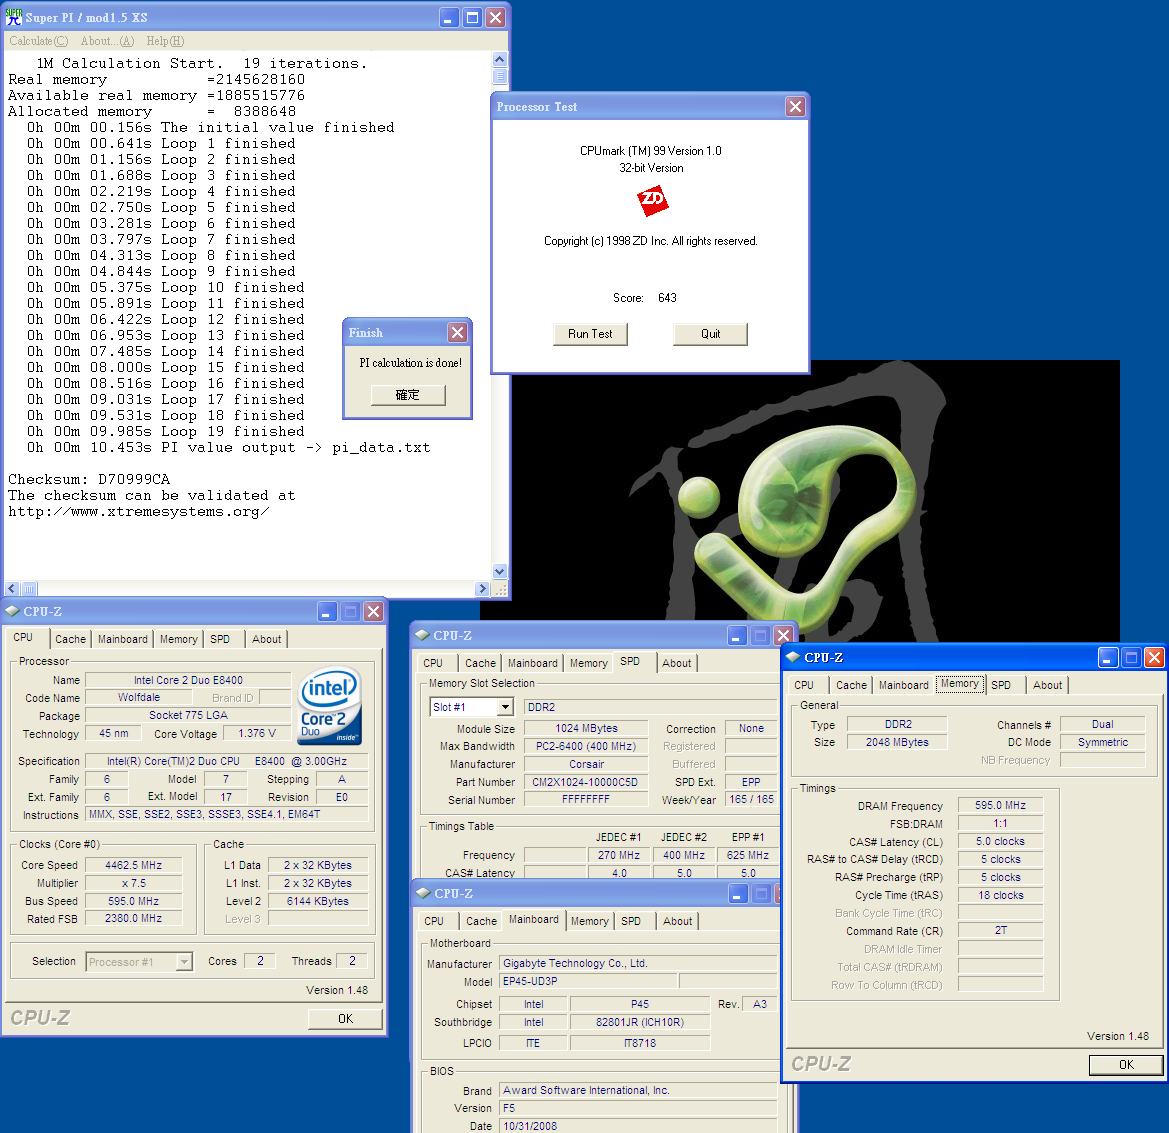Close the PI calculation Finish dialog
This screenshot has width=1169, height=1133.
pyautogui.click(x=457, y=333)
